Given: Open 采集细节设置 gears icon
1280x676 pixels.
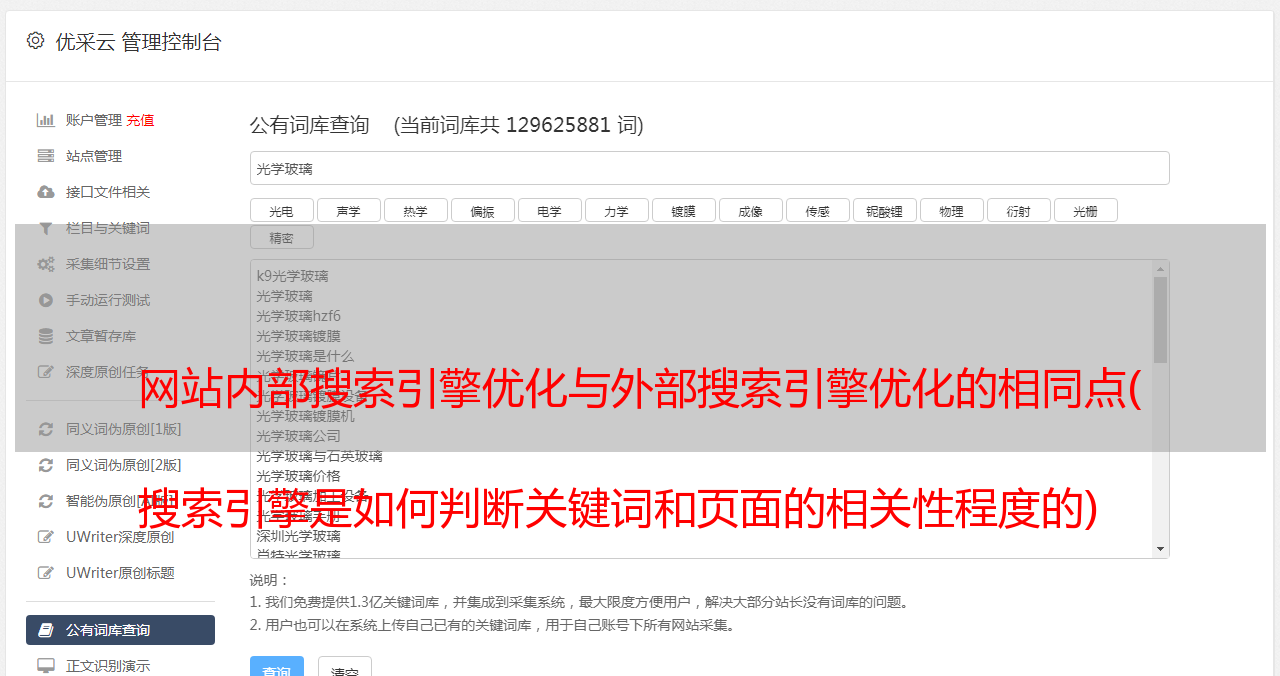Looking at the screenshot, I should (45, 264).
